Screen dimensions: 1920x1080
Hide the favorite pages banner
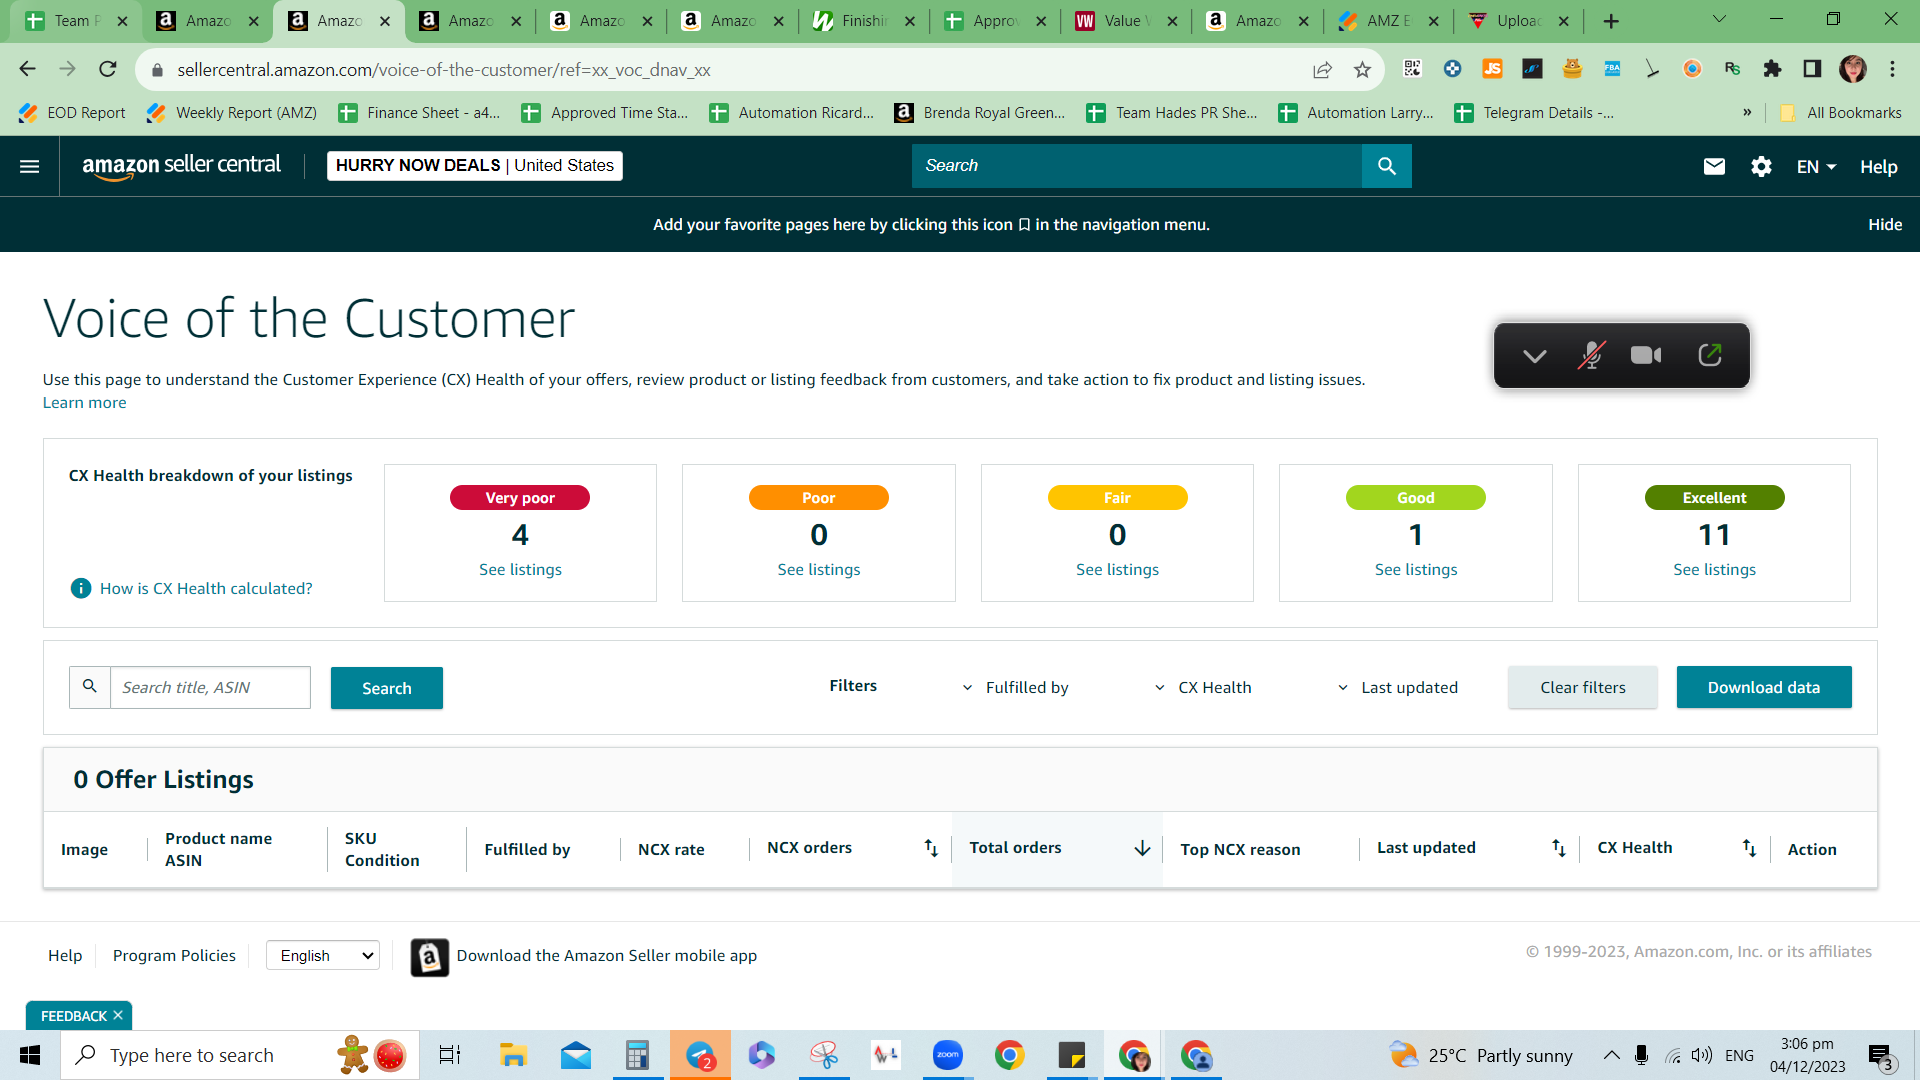[1885, 225]
